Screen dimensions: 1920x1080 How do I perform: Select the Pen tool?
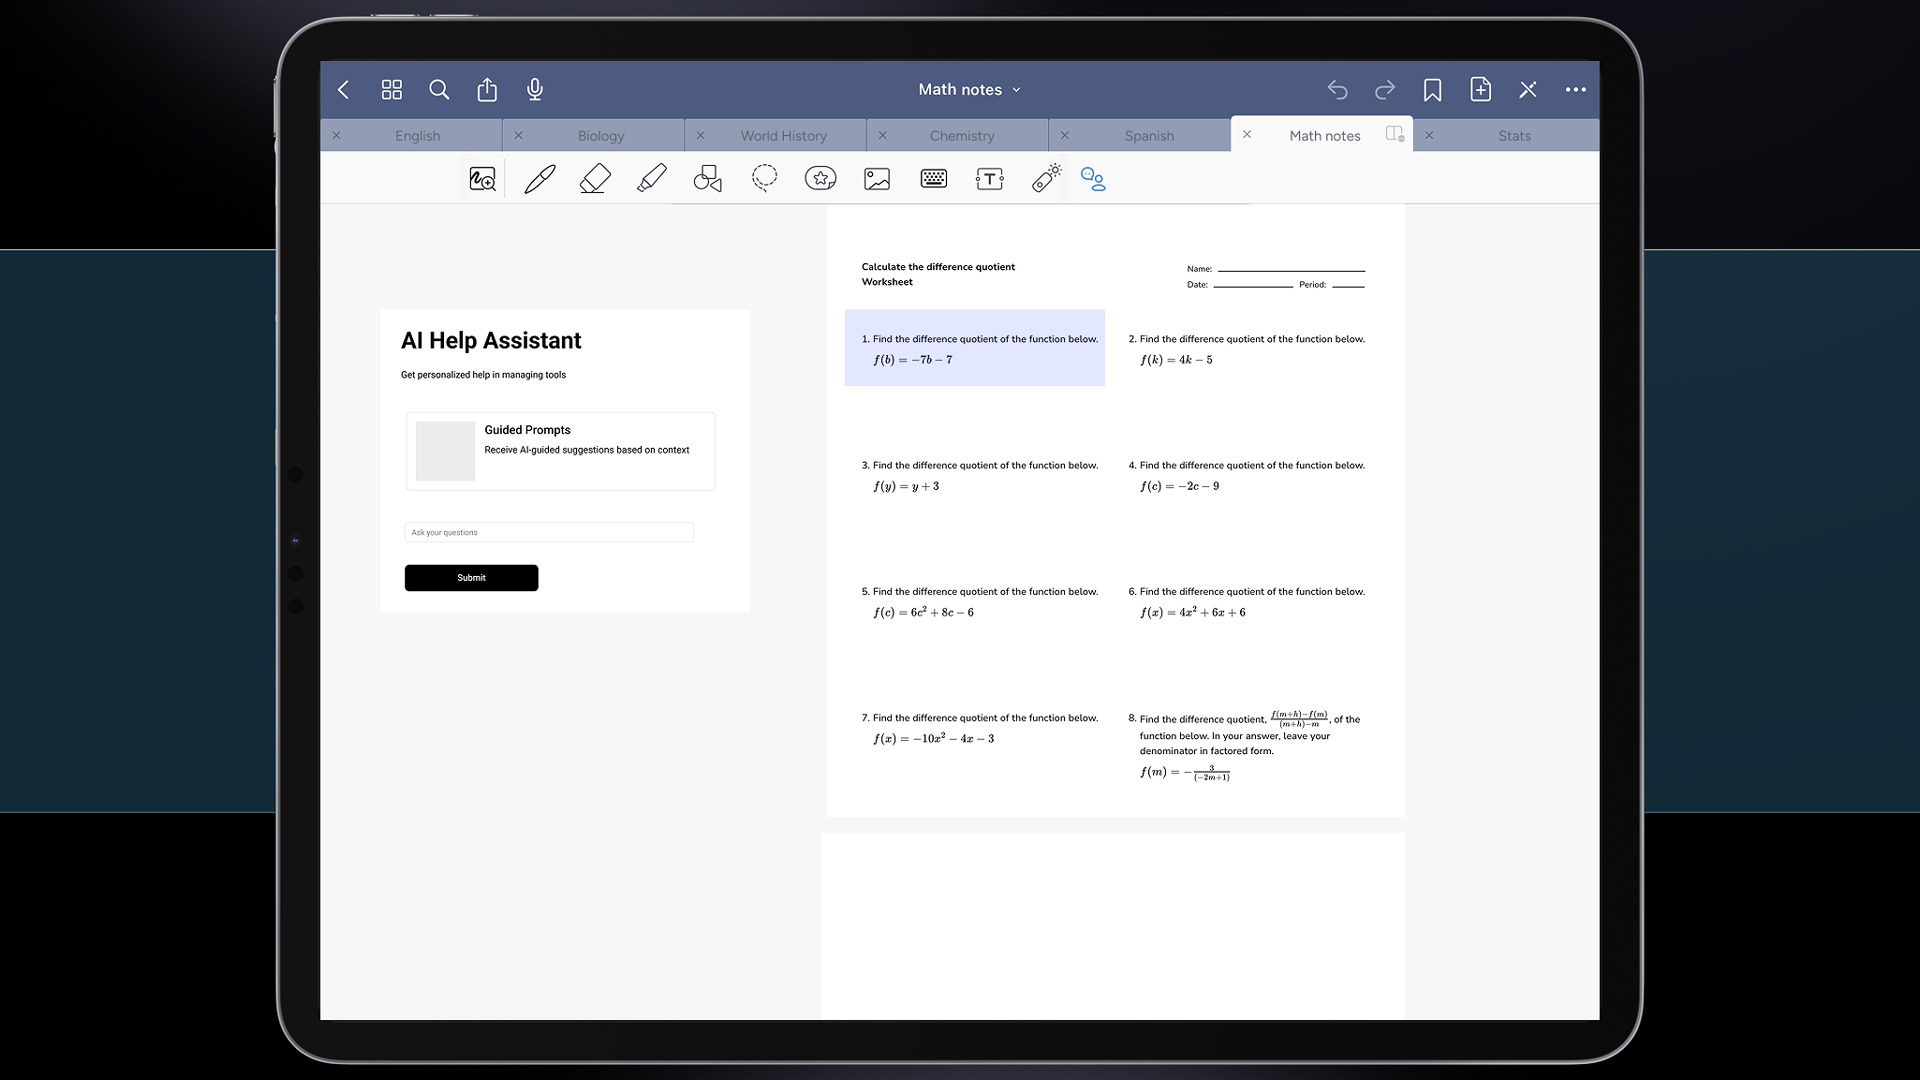tap(539, 179)
